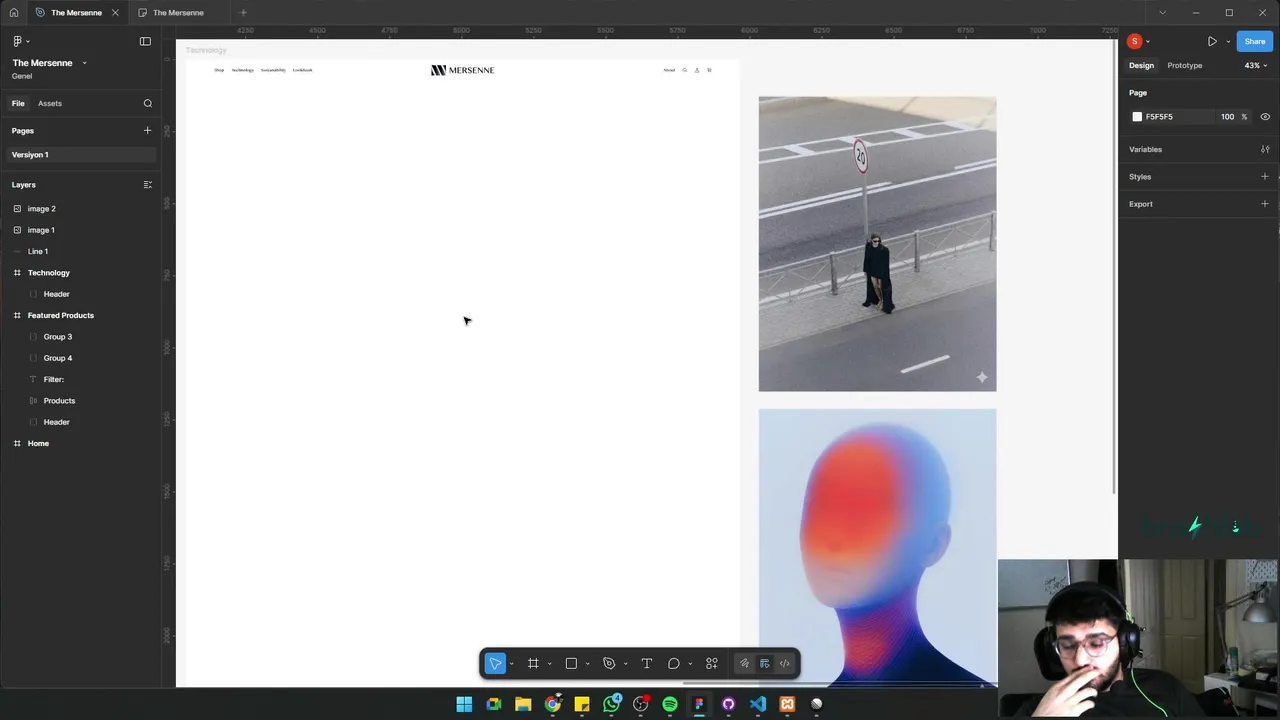Open The Mersenne file name dropdown
Screen dimensions: 1280x720
[84, 63]
